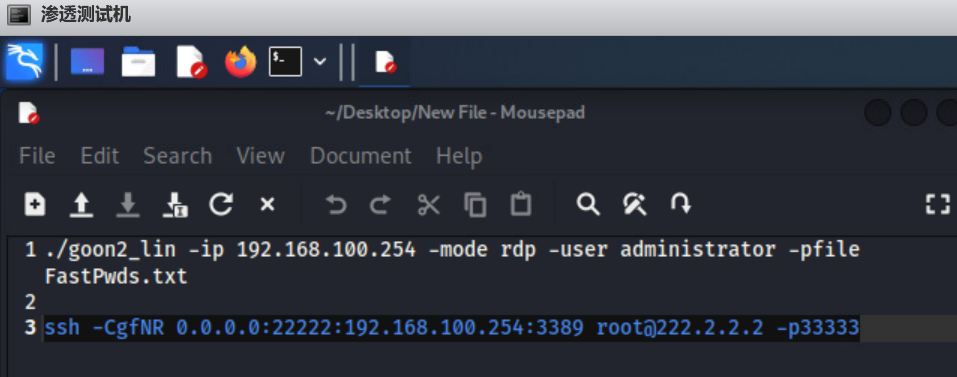Click the highlighted ssh -CgfNR command line
Image resolution: width=957 pixels, height=377 pixels.
(452, 328)
